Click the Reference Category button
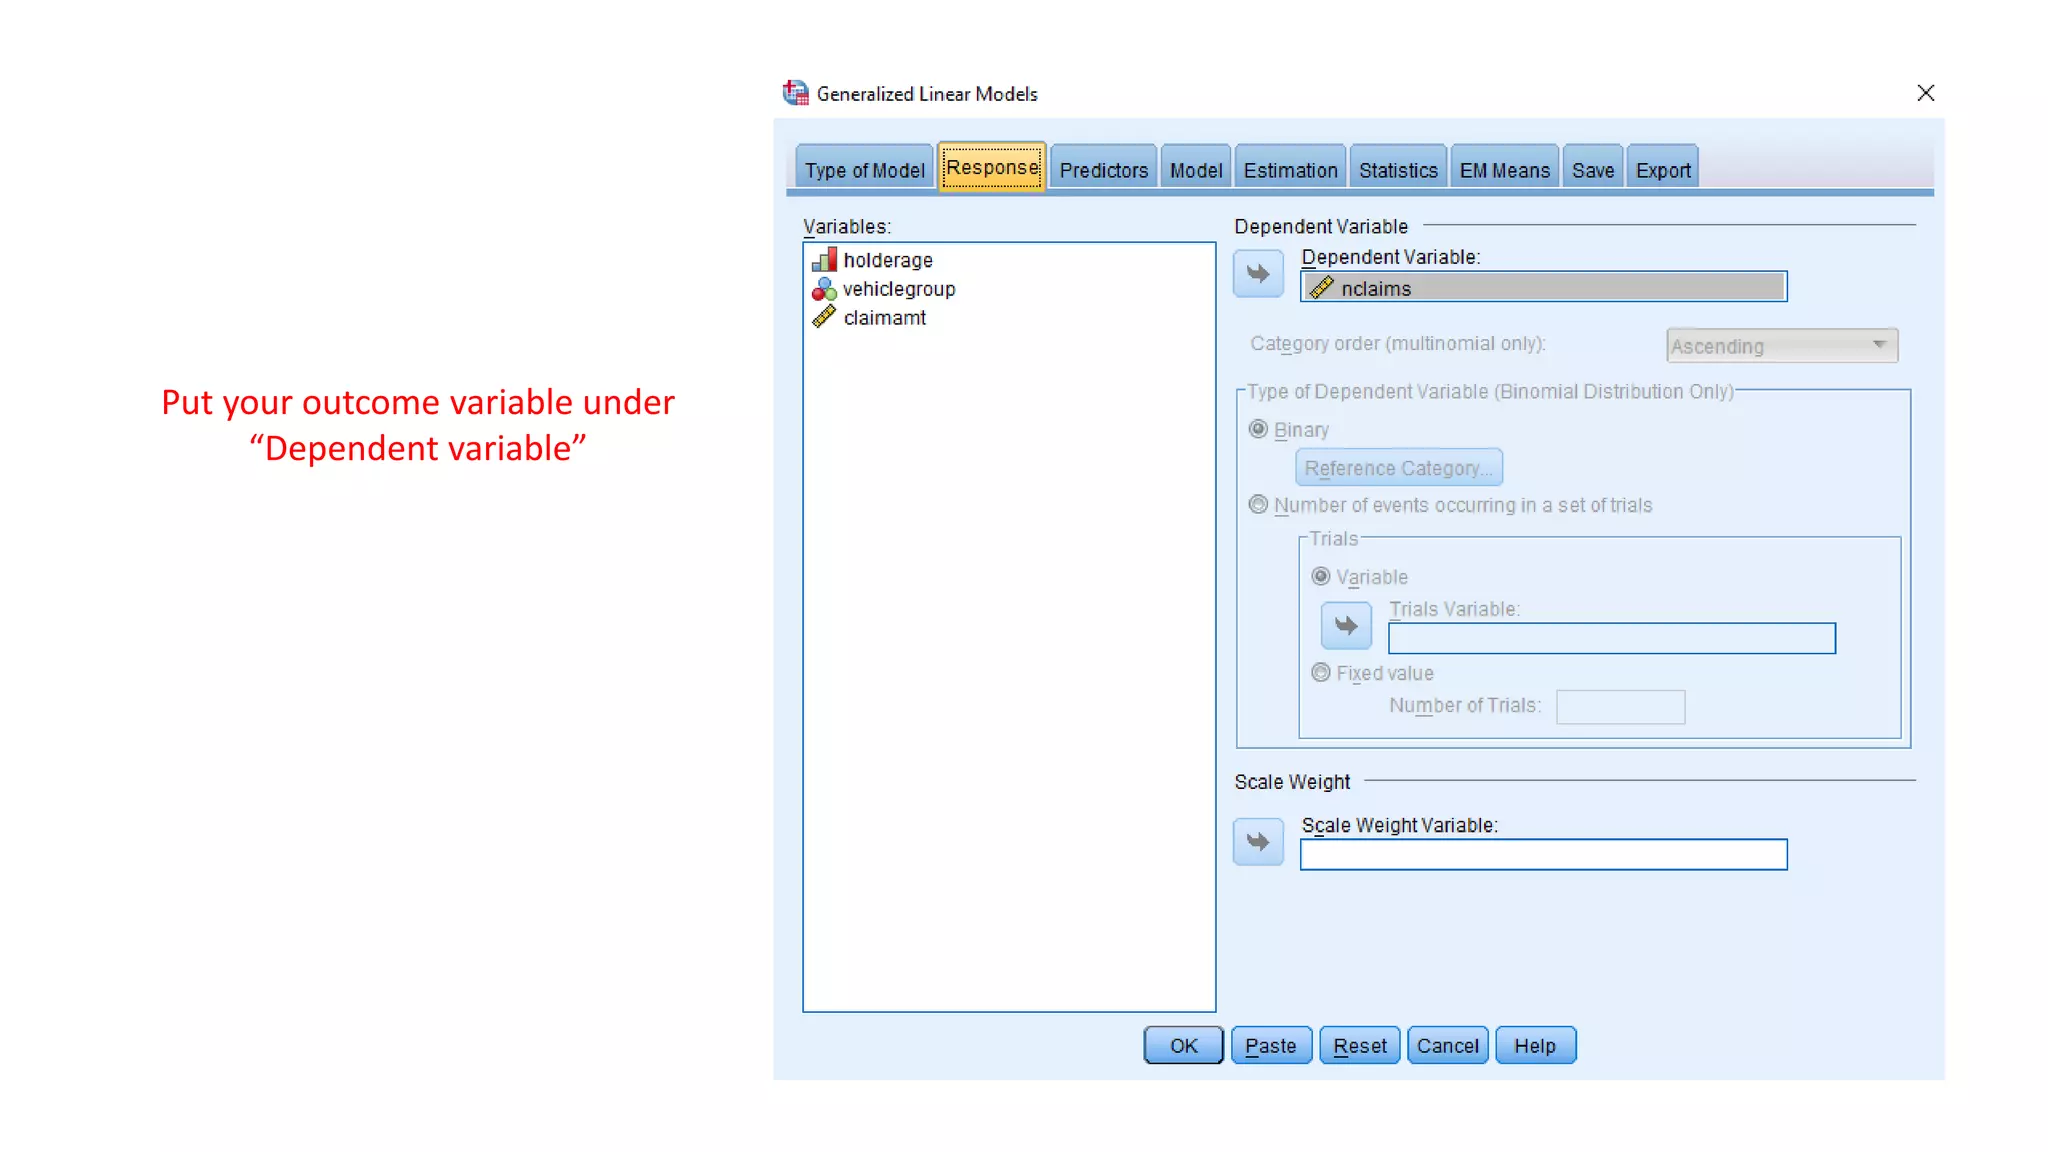Screen dimensions: 2048x1152 (1398, 468)
